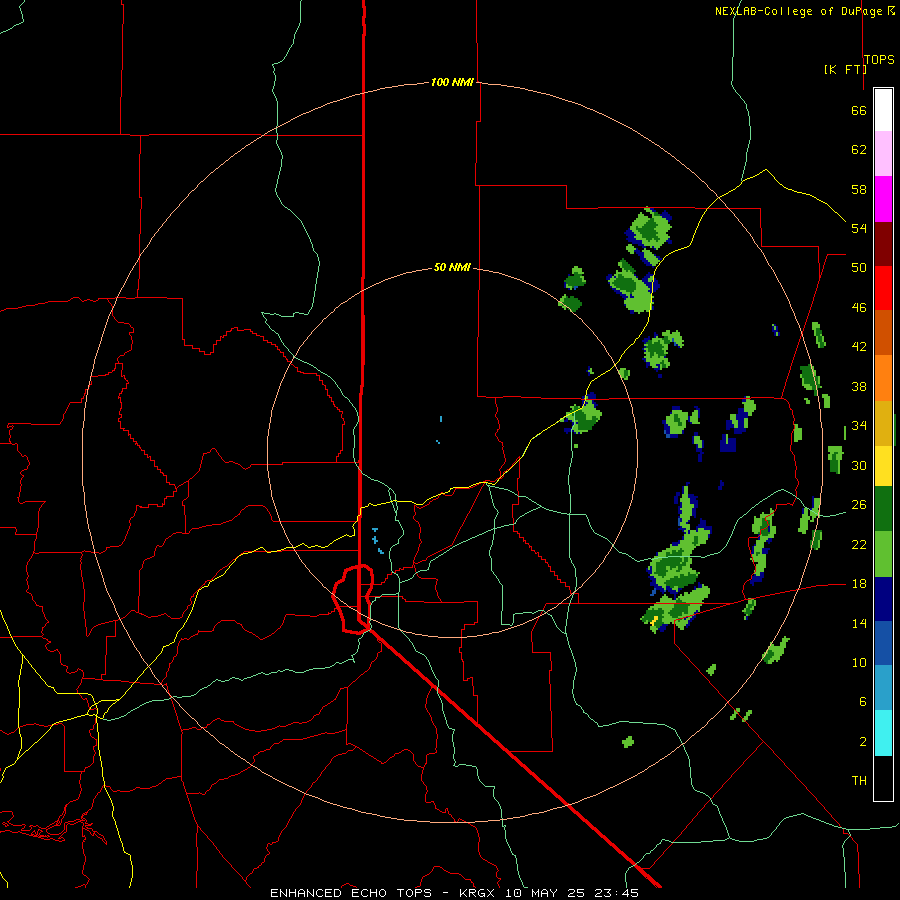The height and width of the screenshot is (900, 900).
Task: Pick the cyan legend block near 2
Action: [x=883, y=733]
